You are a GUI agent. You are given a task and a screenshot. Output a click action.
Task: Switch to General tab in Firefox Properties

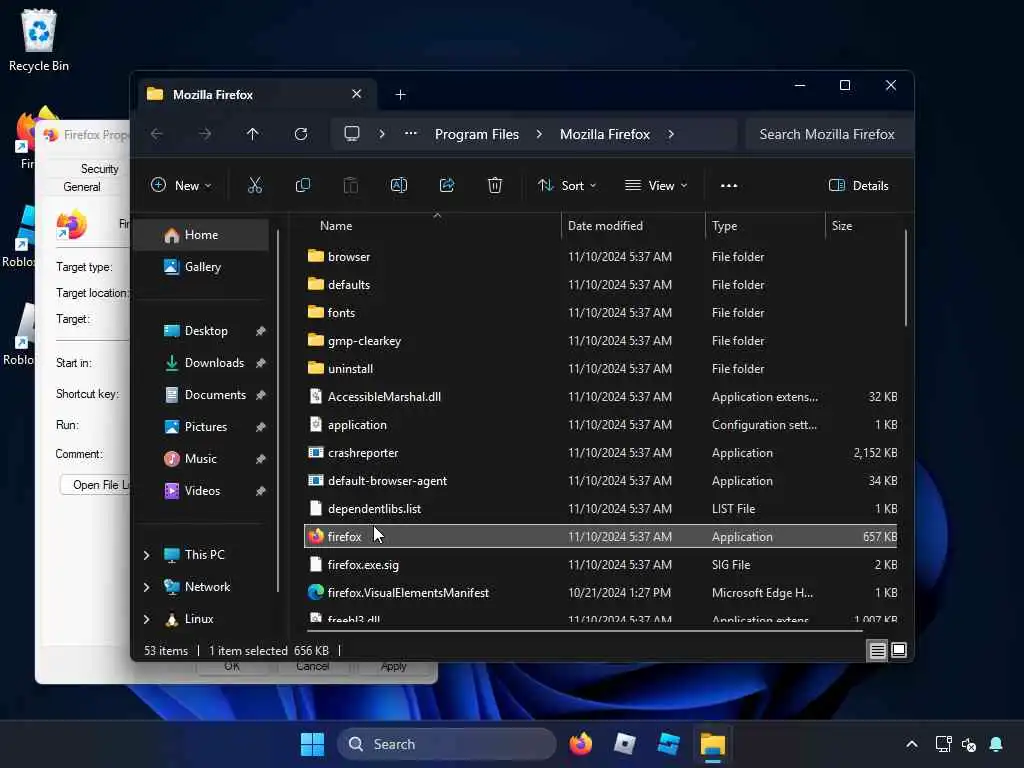82,187
